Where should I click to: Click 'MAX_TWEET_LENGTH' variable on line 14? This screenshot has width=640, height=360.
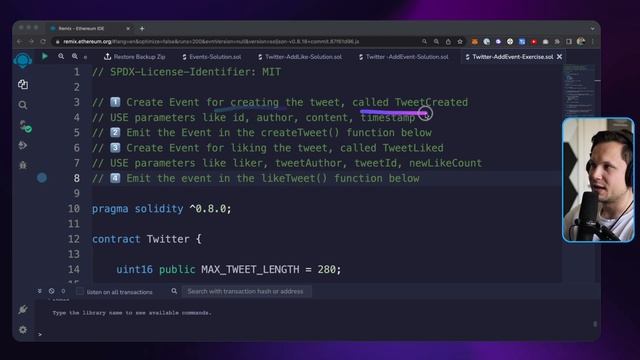250,270
